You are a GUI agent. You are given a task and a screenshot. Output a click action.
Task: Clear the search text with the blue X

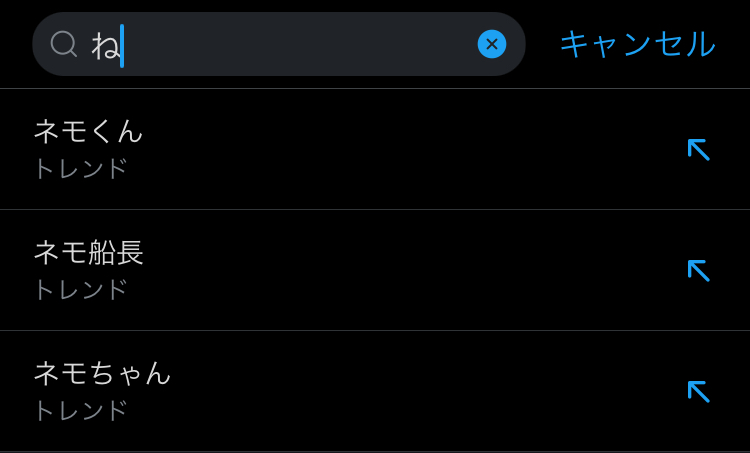[491, 44]
